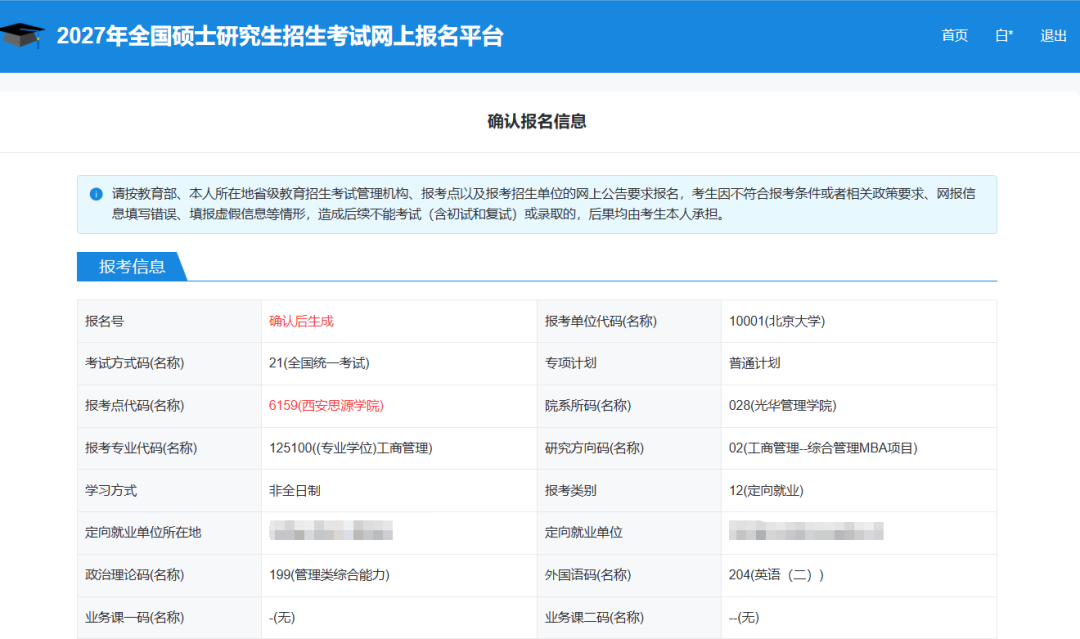
Task: Select the 报考信息 section tab
Action: click(132, 266)
